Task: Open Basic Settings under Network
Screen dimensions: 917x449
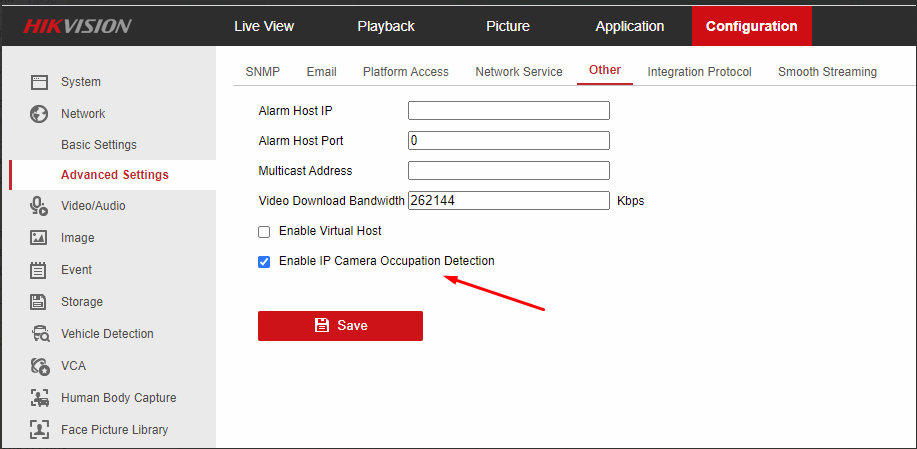Action: (x=99, y=144)
